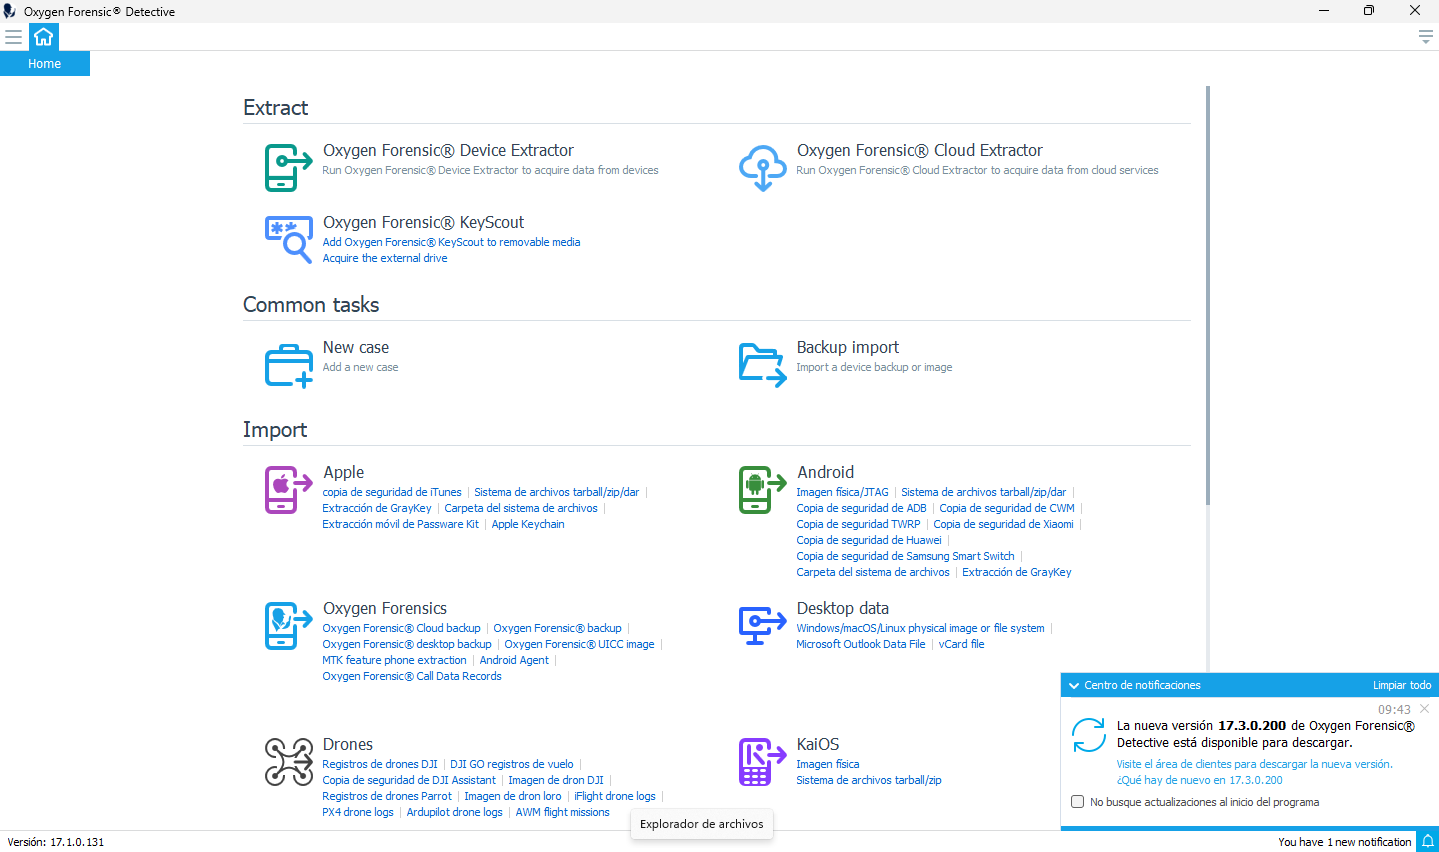This screenshot has height=852, width=1439.
Task: Click 'Android Agent' link
Action: coord(514,660)
